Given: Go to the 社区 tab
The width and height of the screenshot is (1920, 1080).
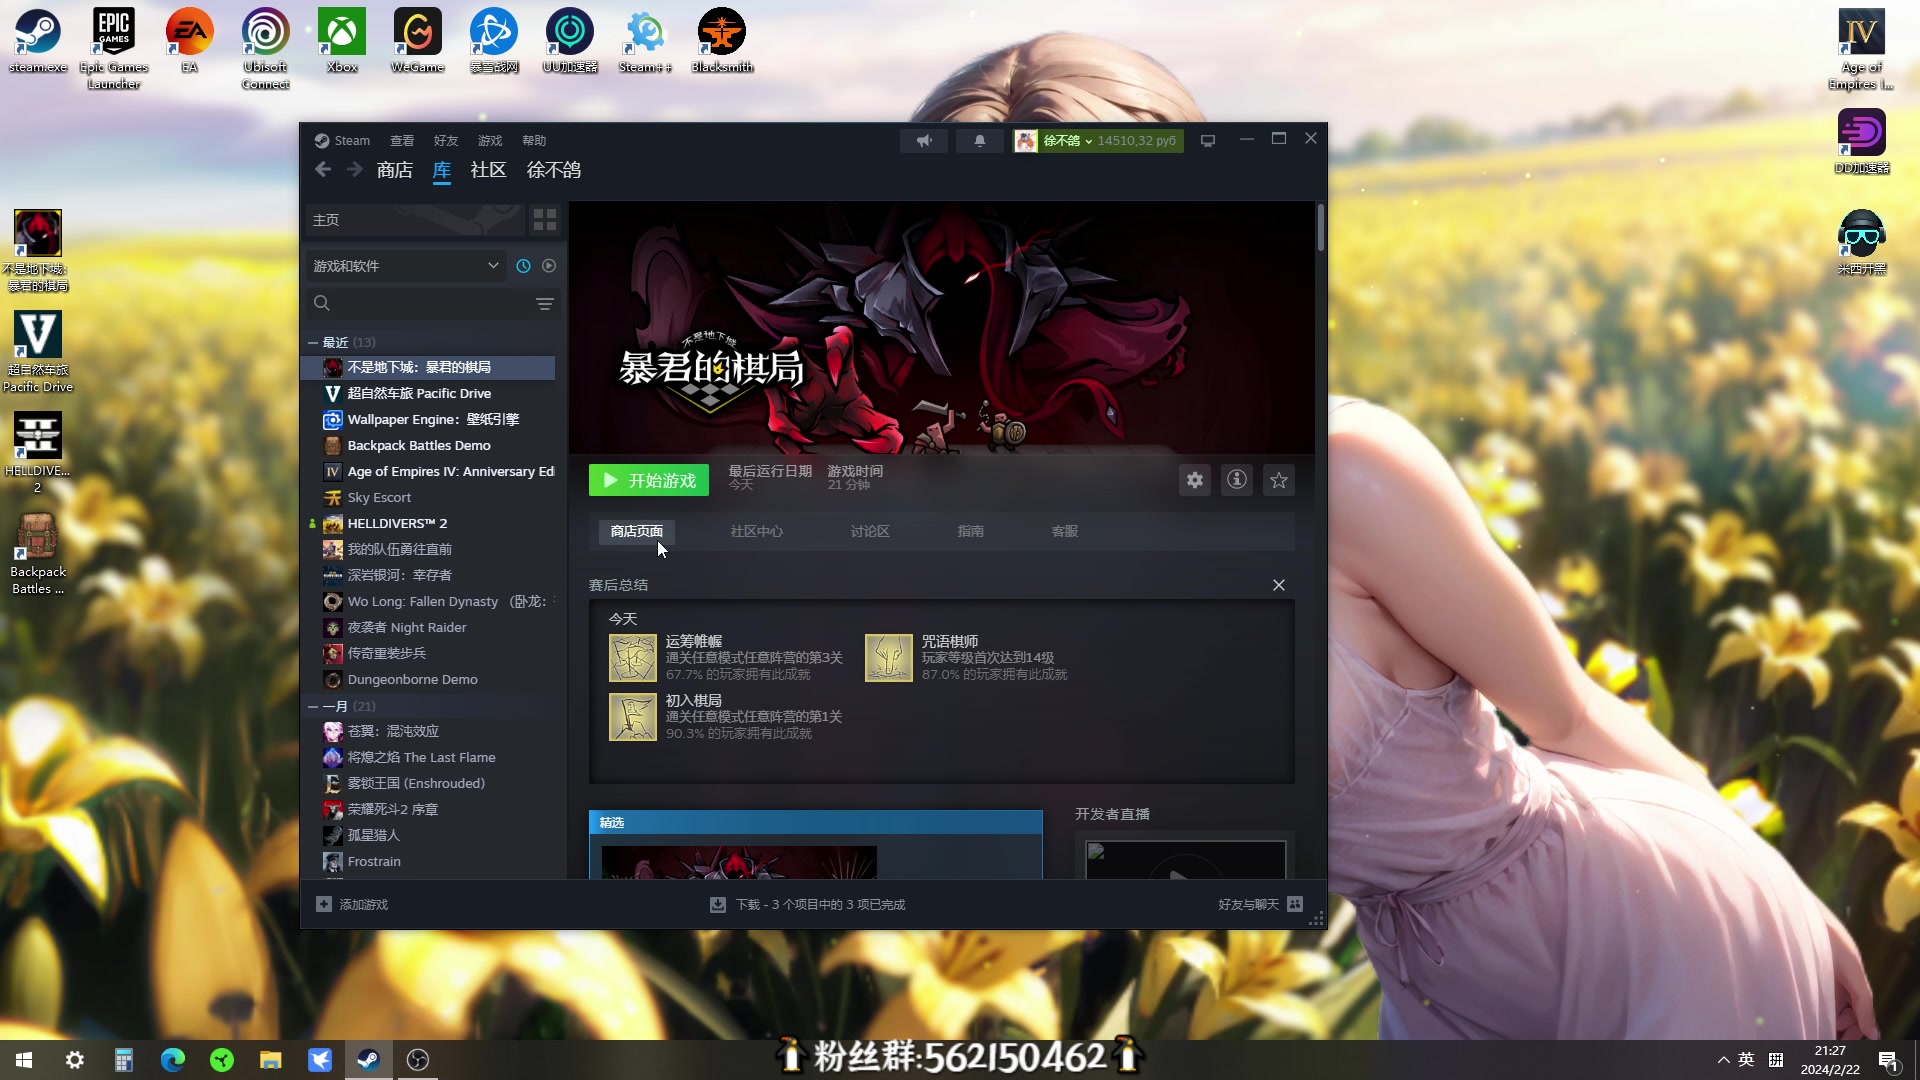Looking at the screenshot, I should (x=489, y=170).
